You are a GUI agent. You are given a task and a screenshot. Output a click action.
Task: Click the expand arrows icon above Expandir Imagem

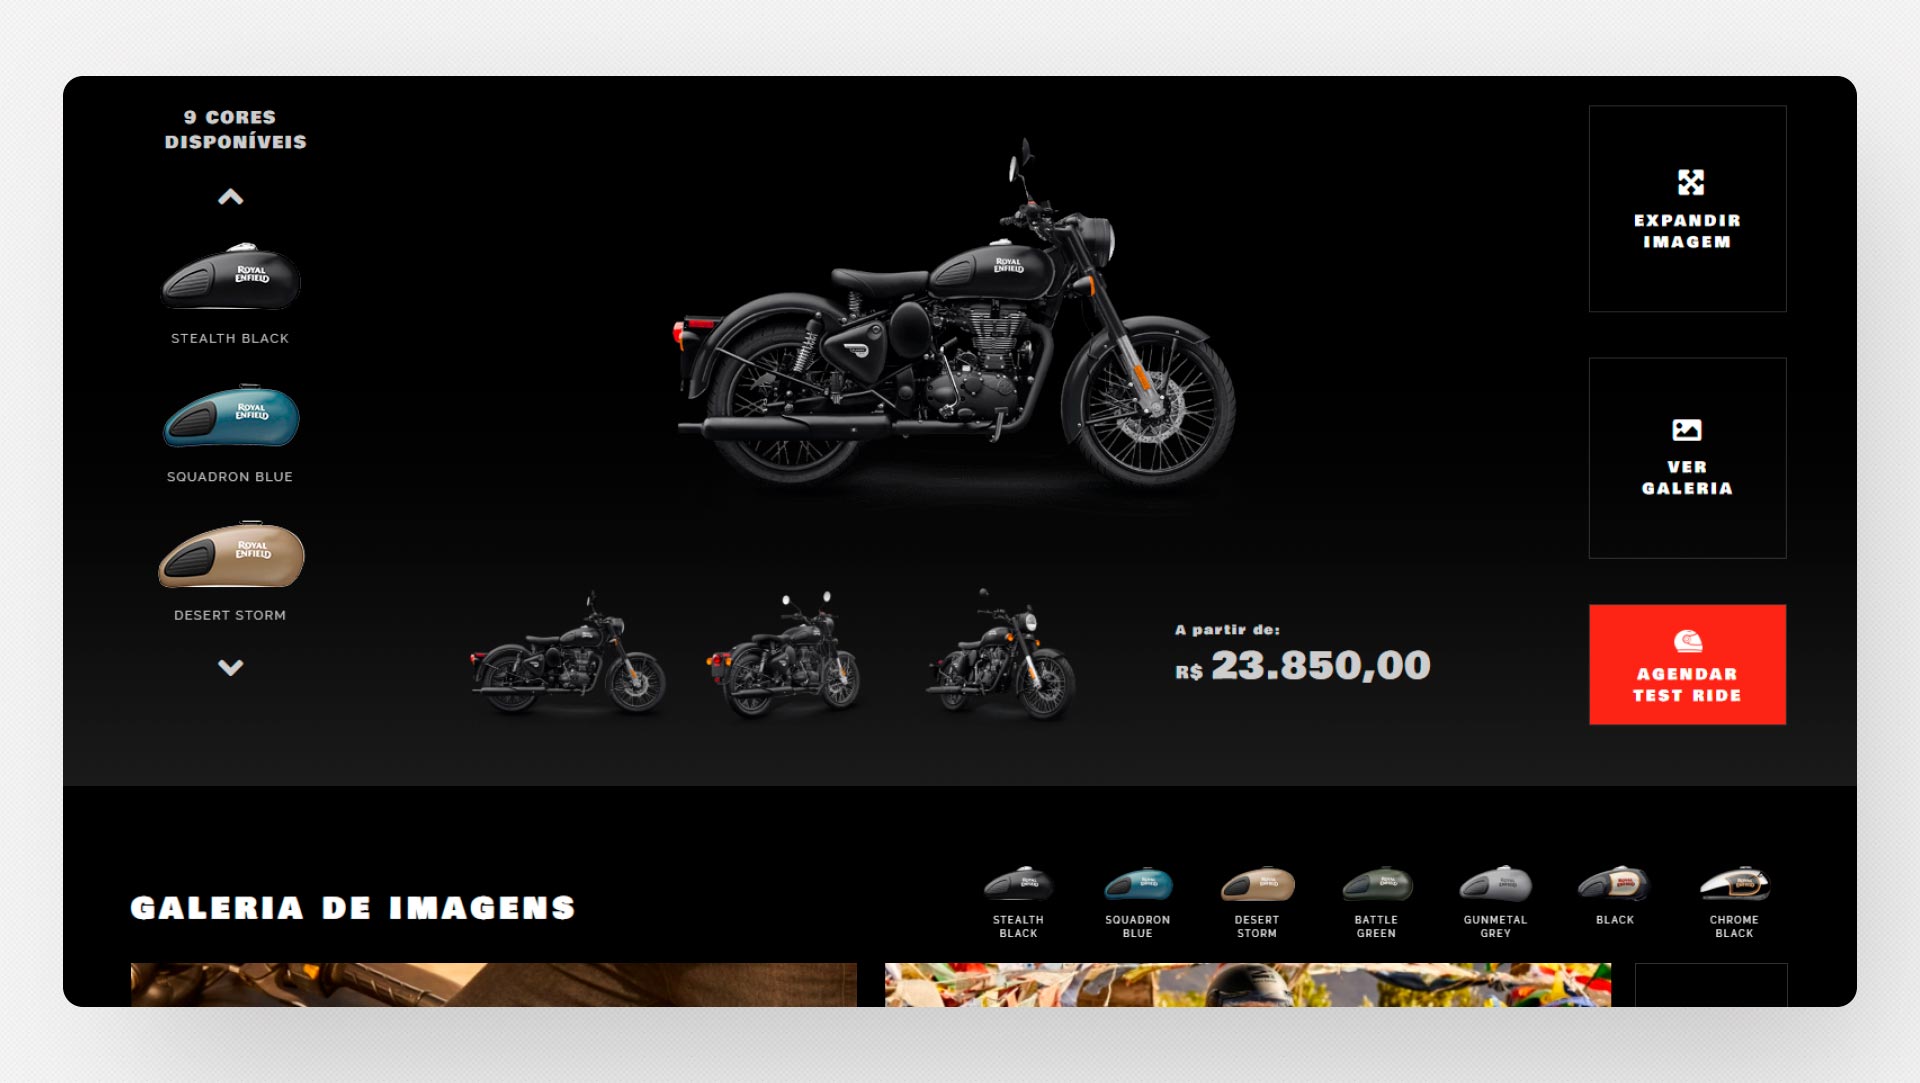pos(1690,182)
